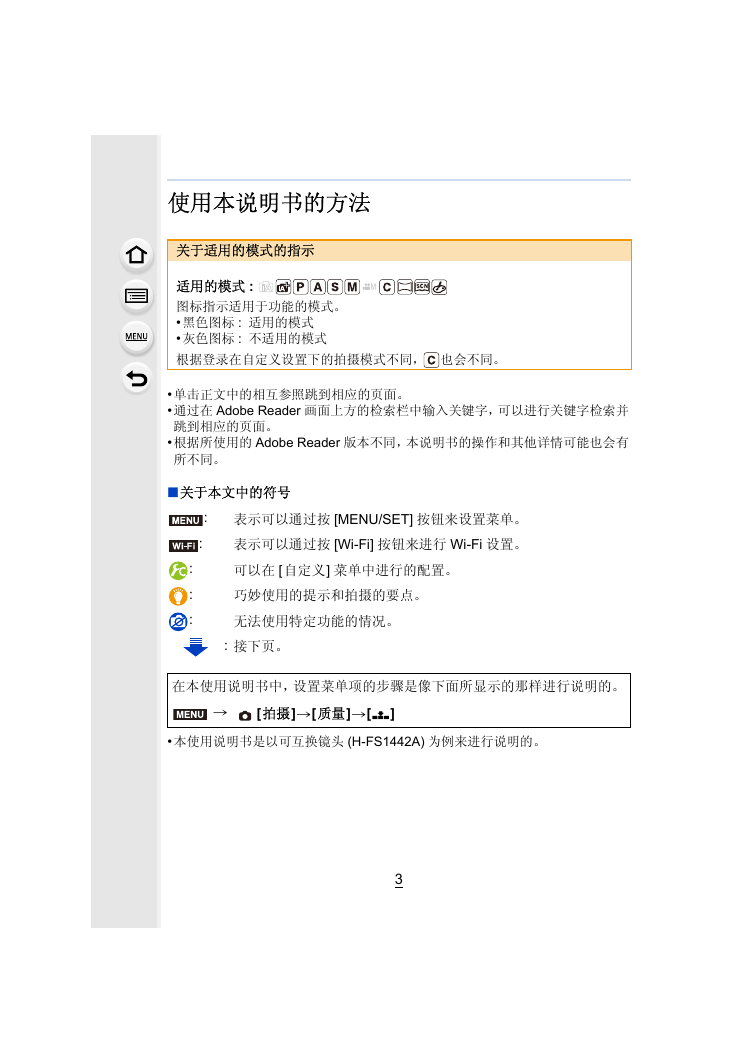This screenshot has height=1064, width=753.
Task: Click the first Adobe Reader mention text
Action: 258,411
